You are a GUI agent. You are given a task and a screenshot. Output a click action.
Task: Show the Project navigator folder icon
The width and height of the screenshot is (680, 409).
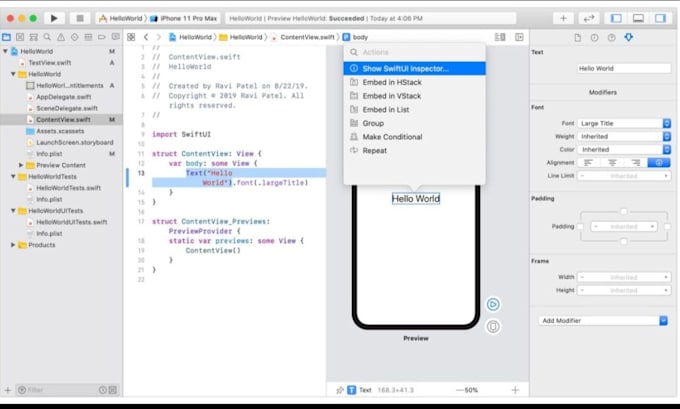7,37
